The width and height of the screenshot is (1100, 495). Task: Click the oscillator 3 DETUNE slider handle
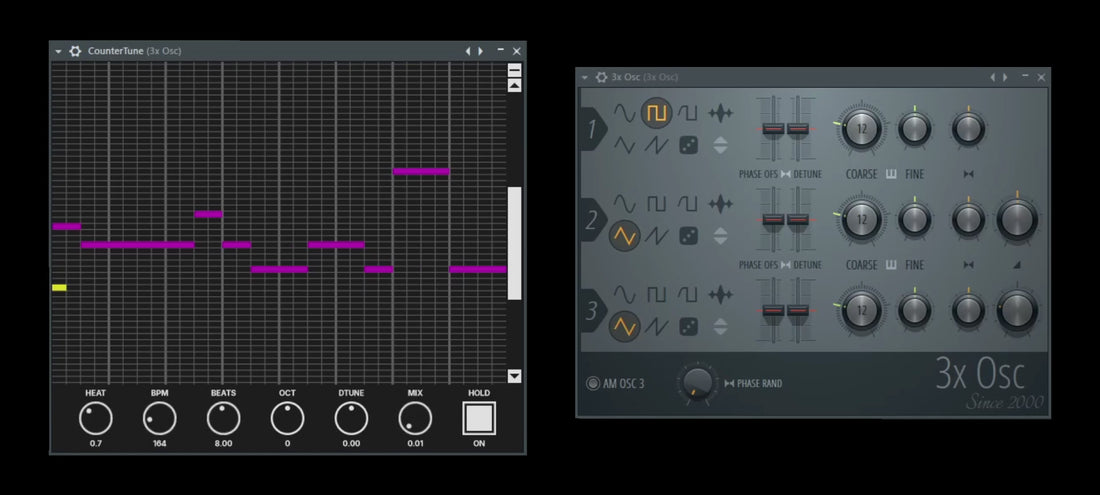[x=798, y=311]
